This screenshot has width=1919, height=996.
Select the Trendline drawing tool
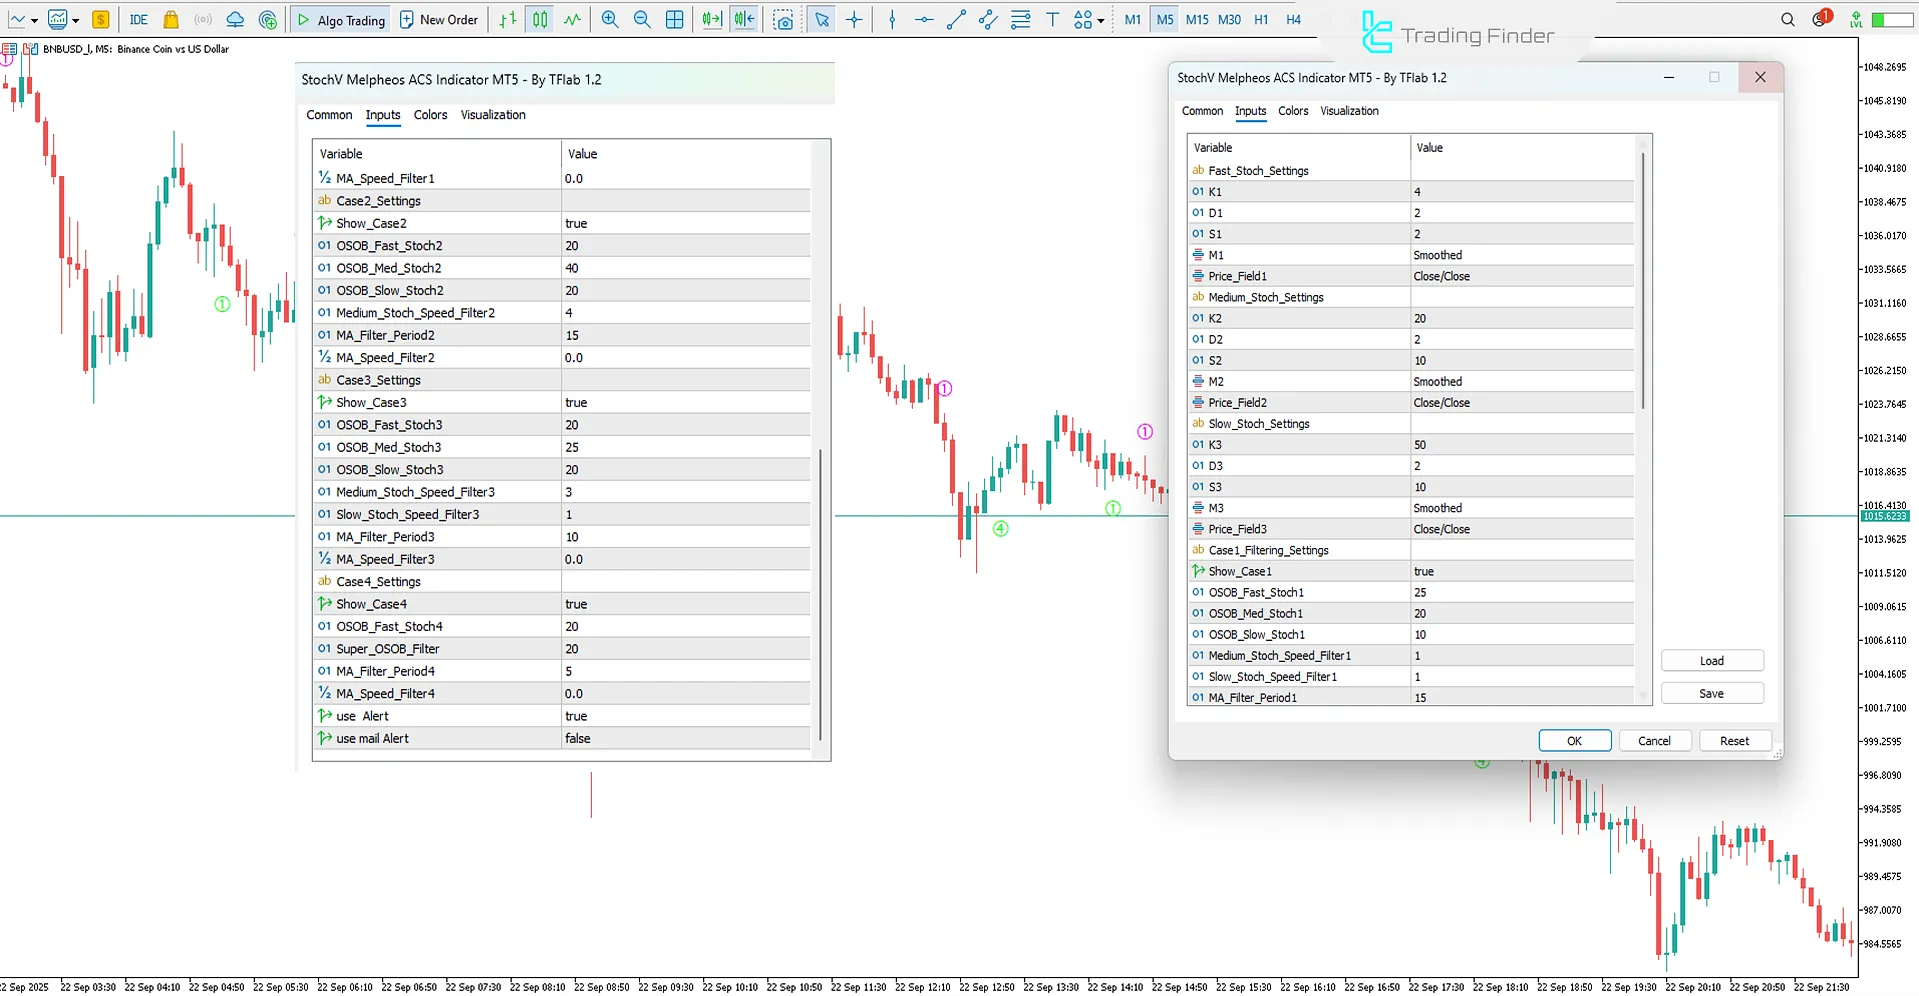[x=955, y=19]
